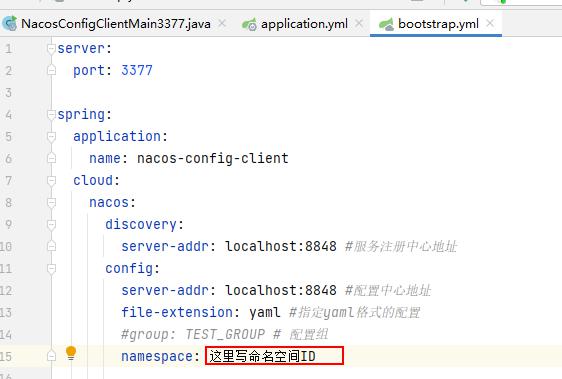The width and height of the screenshot is (562, 379).
Task: Click the application key on line 5
Action: 117,137
